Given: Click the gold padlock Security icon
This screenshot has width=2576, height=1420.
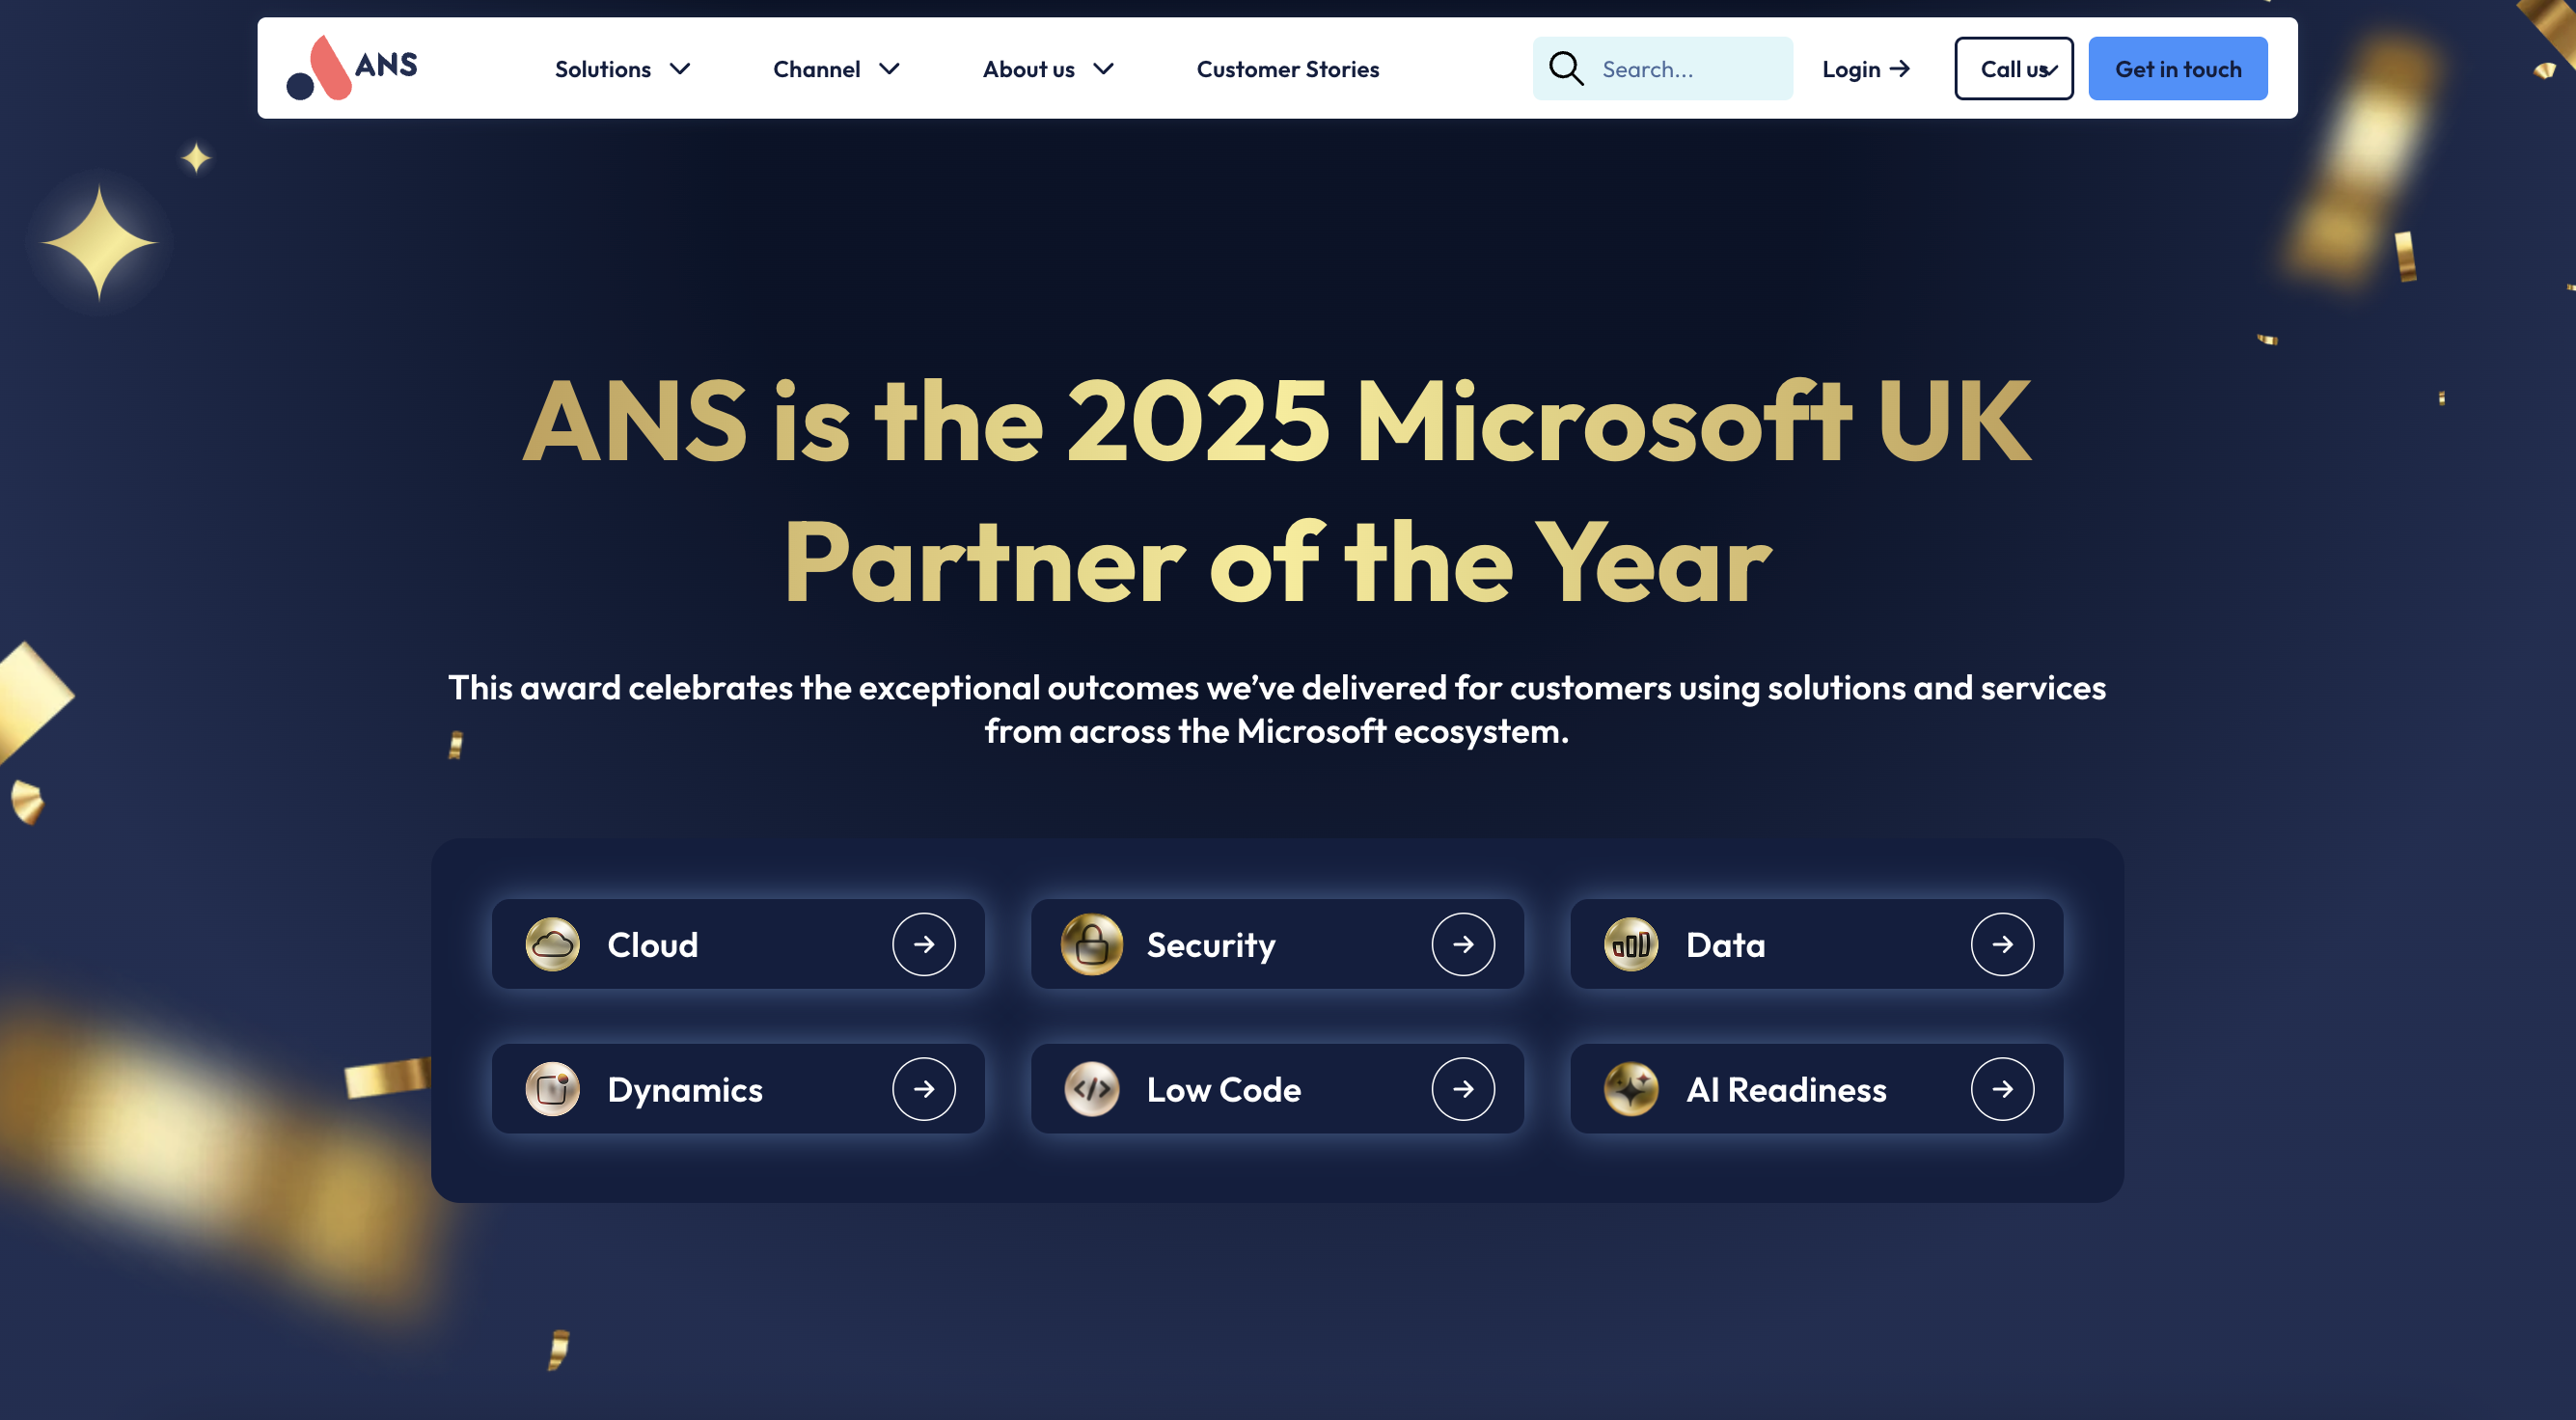Looking at the screenshot, I should click(1091, 944).
